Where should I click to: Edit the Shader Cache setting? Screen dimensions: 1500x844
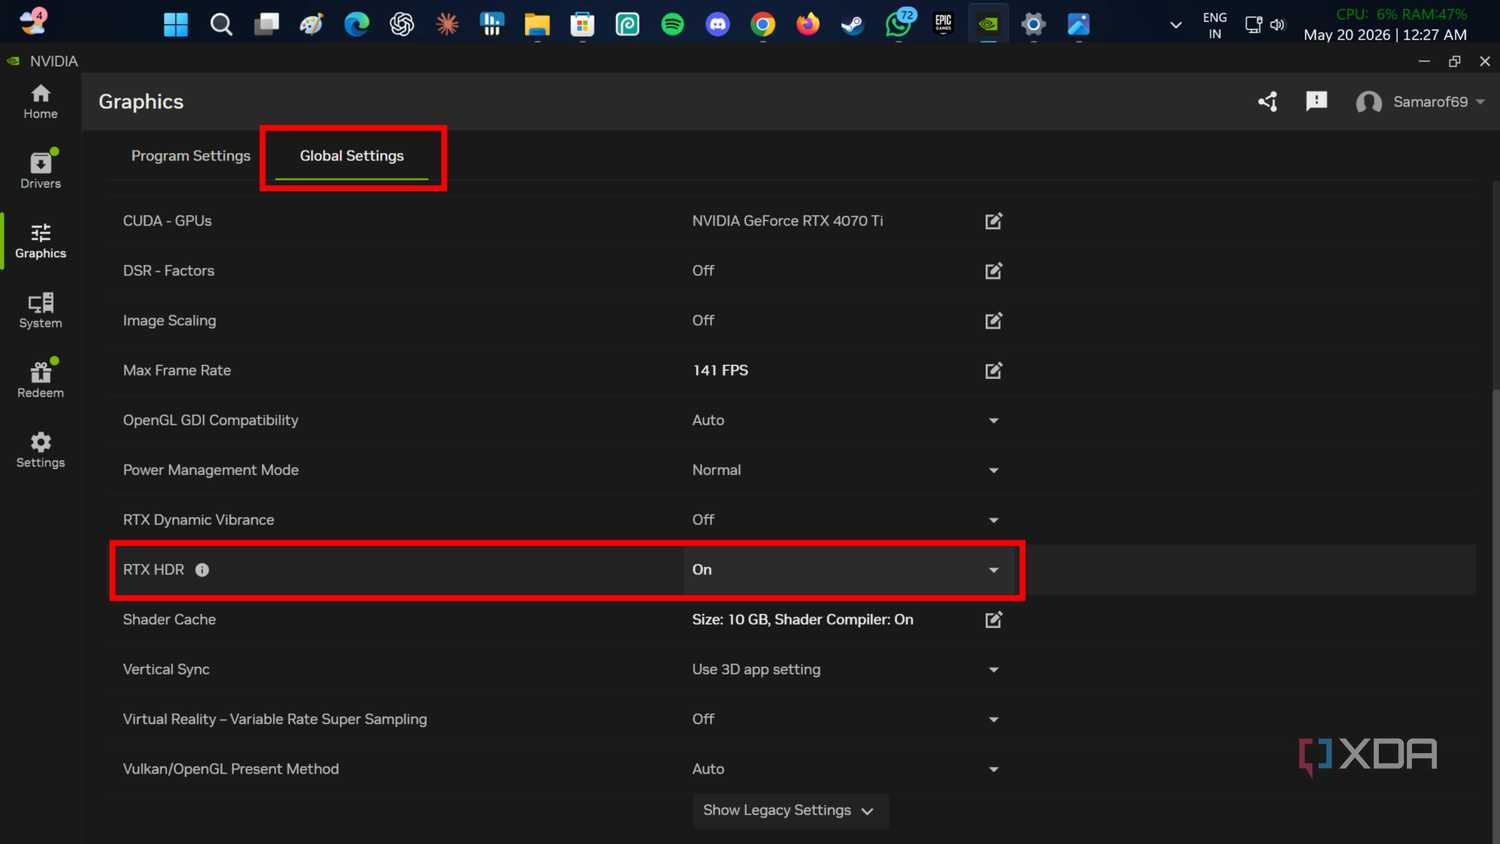[x=993, y=620]
